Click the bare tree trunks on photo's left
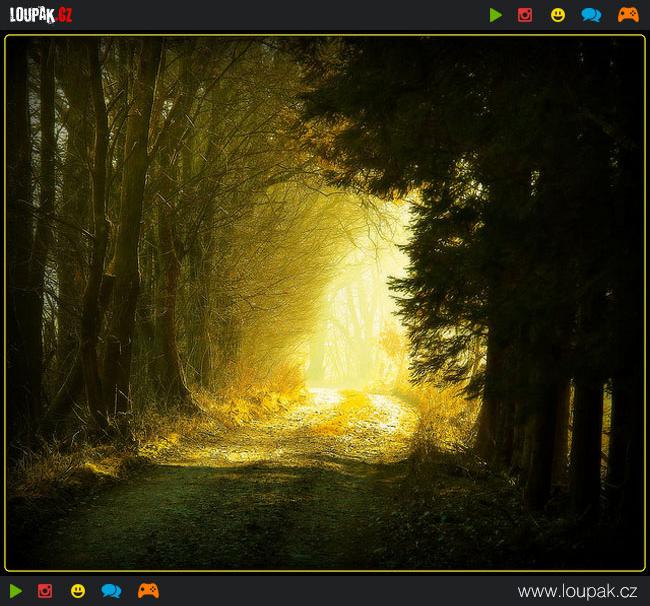This screenshot has height=606, width=650. pos(110,250)
